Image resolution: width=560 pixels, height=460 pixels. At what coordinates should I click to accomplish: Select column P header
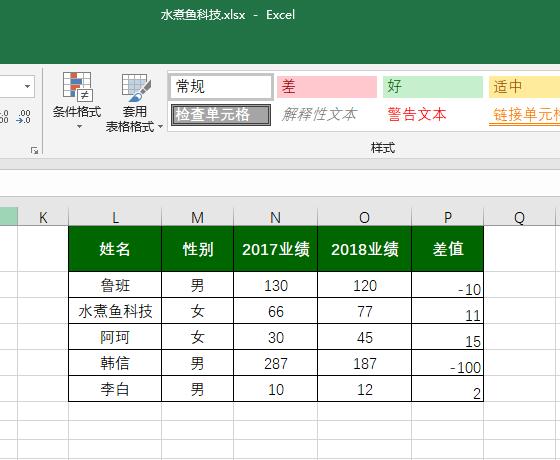[448, 217]
